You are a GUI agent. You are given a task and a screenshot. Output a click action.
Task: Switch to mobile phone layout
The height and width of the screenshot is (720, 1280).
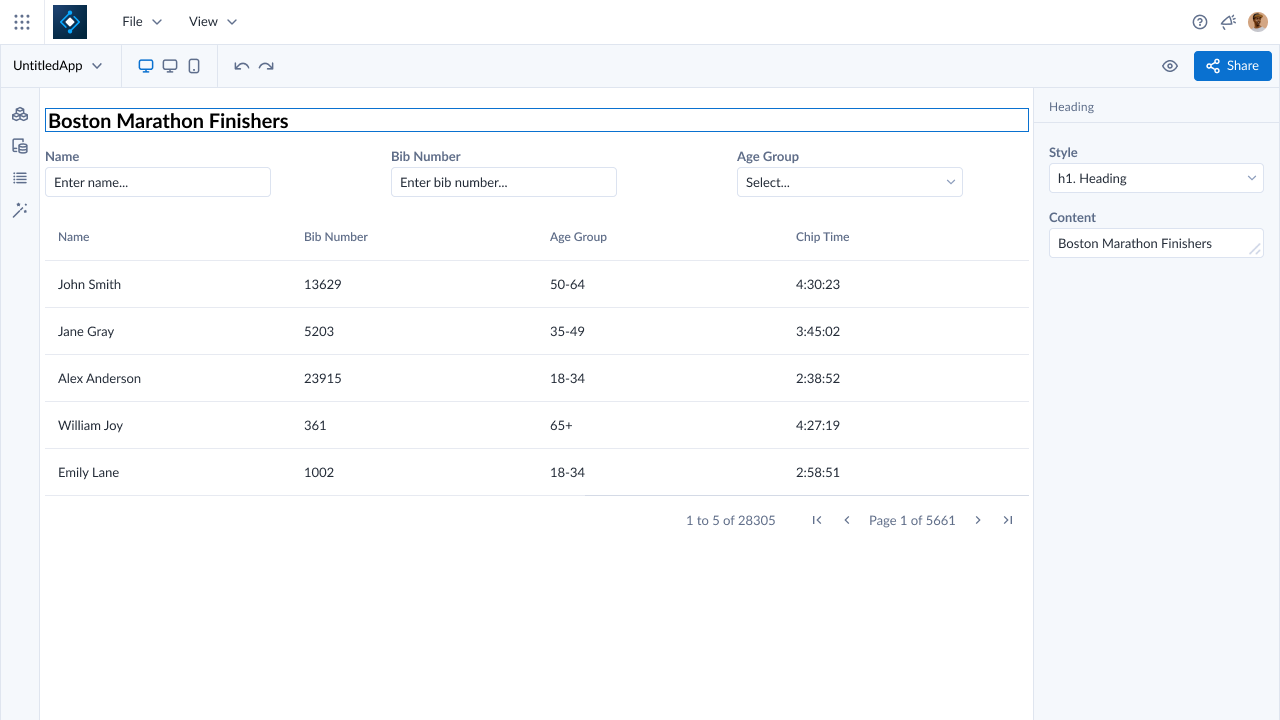tap(194, 66)
